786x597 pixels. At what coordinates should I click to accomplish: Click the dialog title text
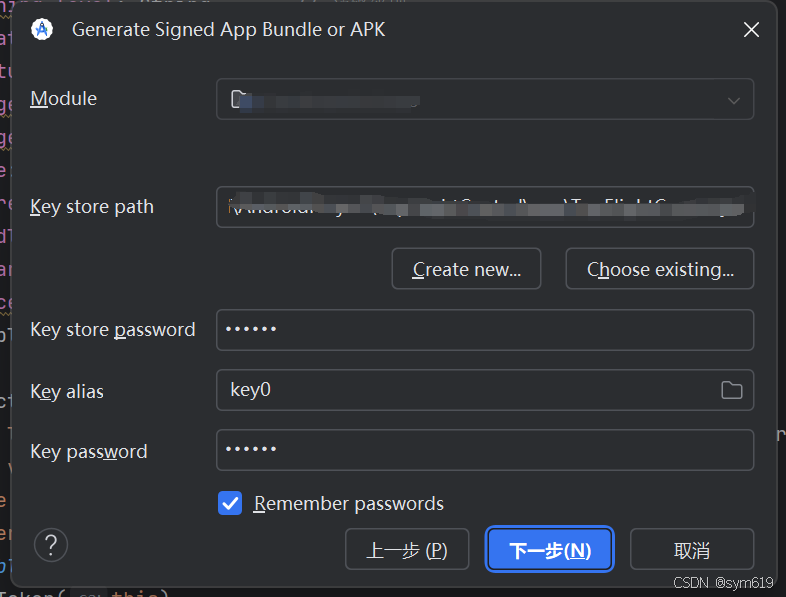pyautogui.click(x=229, y=30)
